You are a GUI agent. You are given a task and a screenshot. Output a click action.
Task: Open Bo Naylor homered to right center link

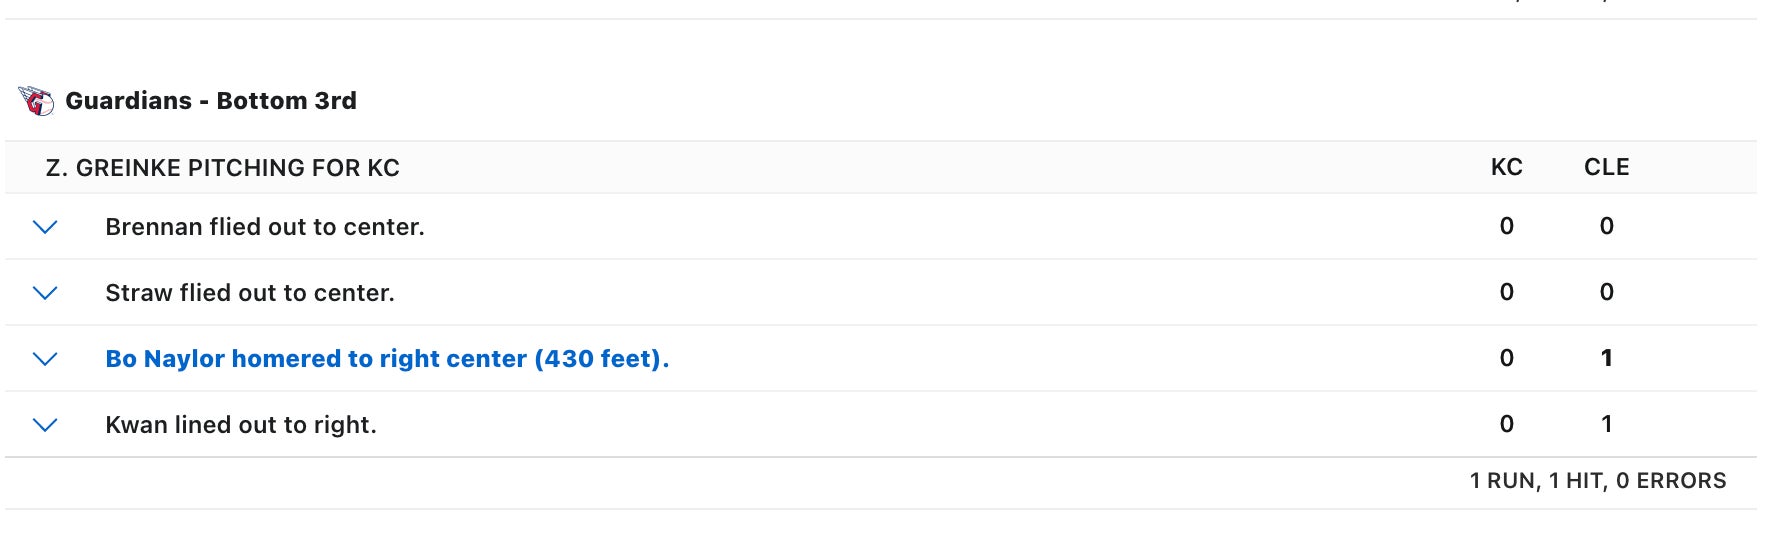coord(387,359)
